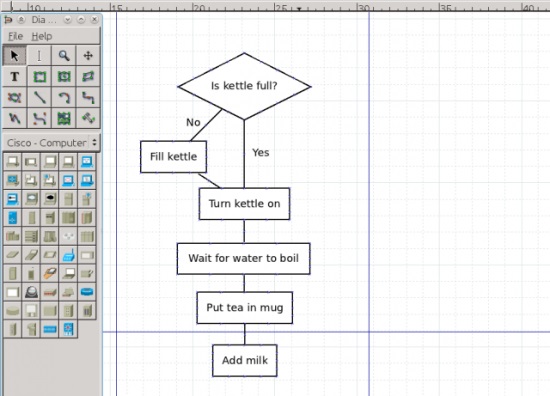The height and width of the screenshot is (396, 550).
Task: Open the File menu
Action: (x=15, y=36)
